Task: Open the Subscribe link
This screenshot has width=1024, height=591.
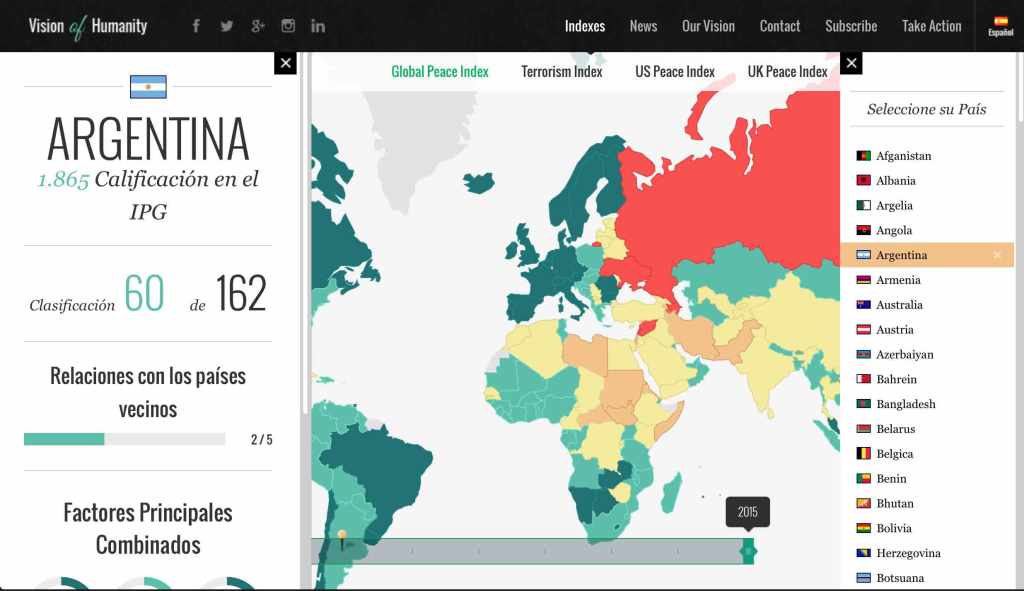Action: click(851, 26)
